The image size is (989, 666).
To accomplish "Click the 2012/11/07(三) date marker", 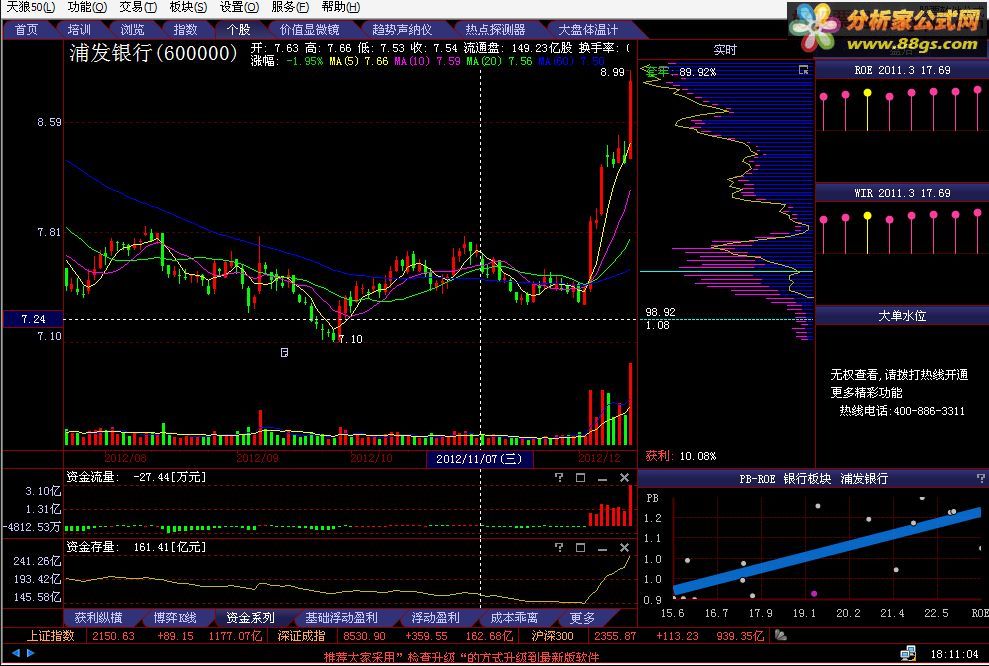I will [x=479, y=459].
